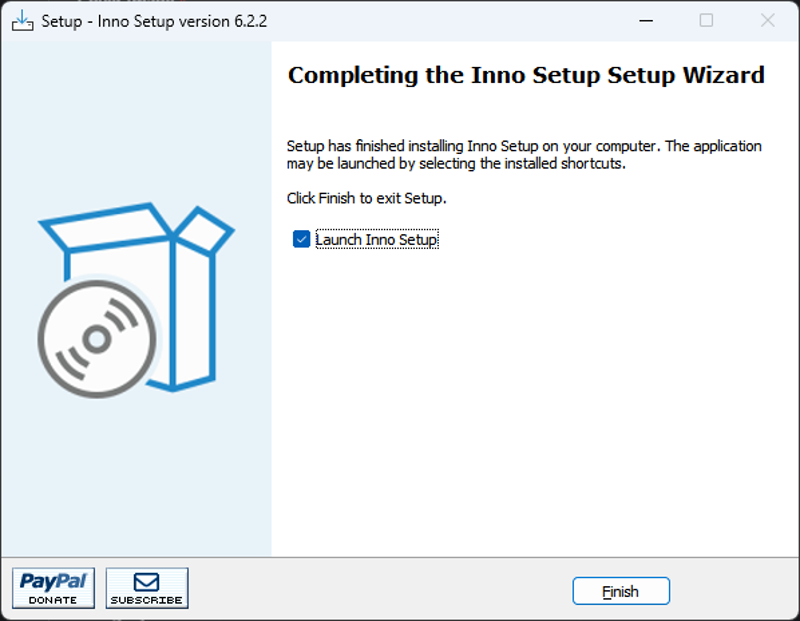The width and height of the screenshot is (800, 621).
Task: Click the DONATE caption under PayPal
Action: (x=53, y=600)
